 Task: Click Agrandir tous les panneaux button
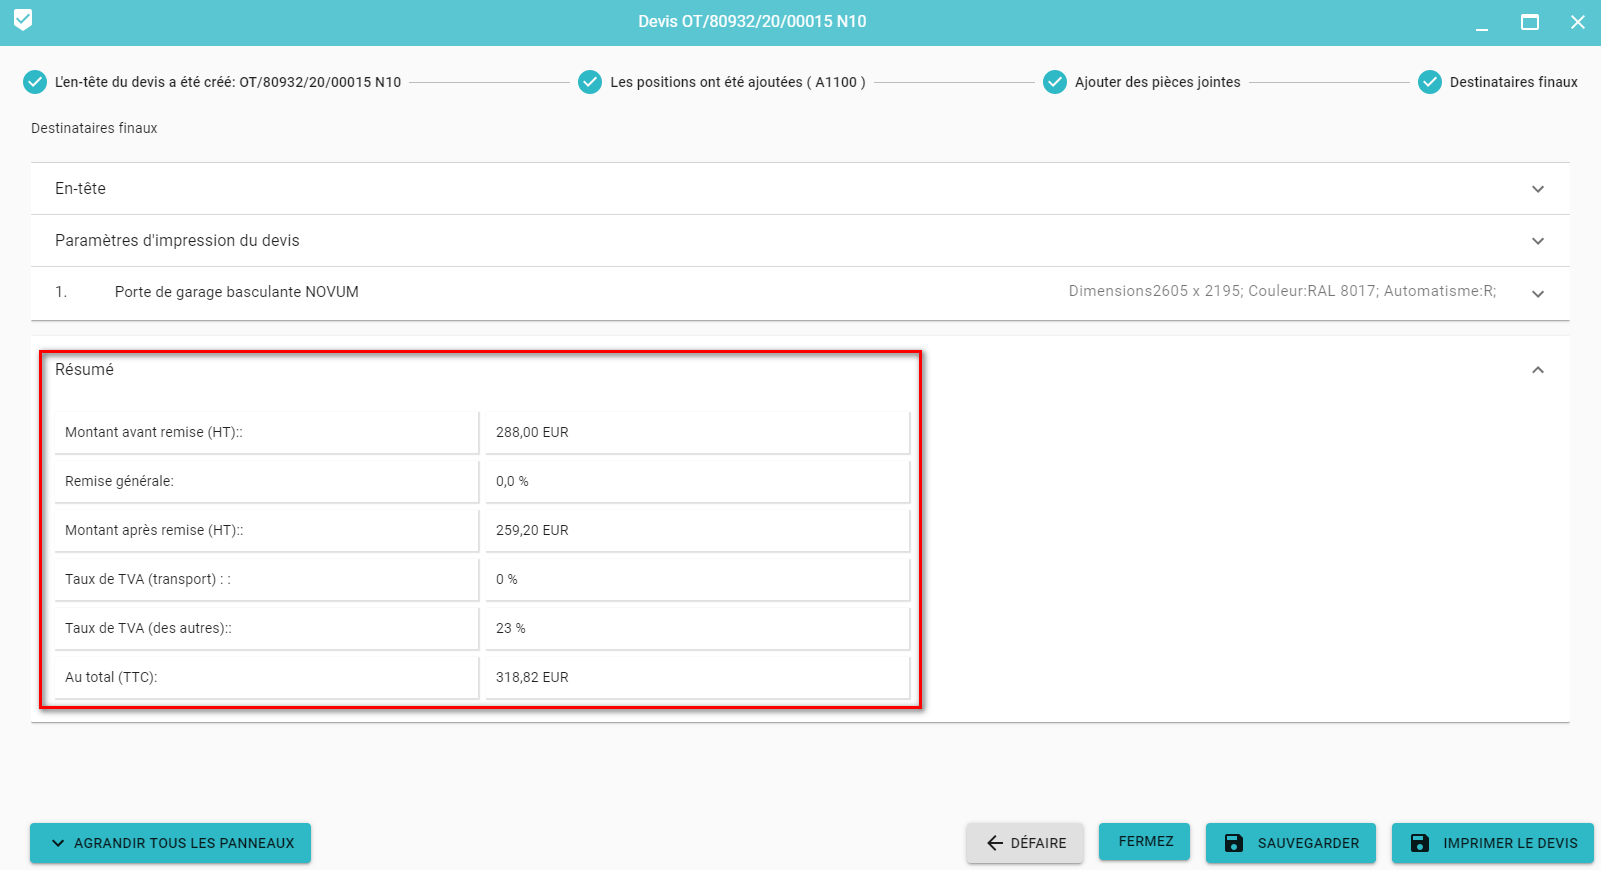click(x=170, y=843)
